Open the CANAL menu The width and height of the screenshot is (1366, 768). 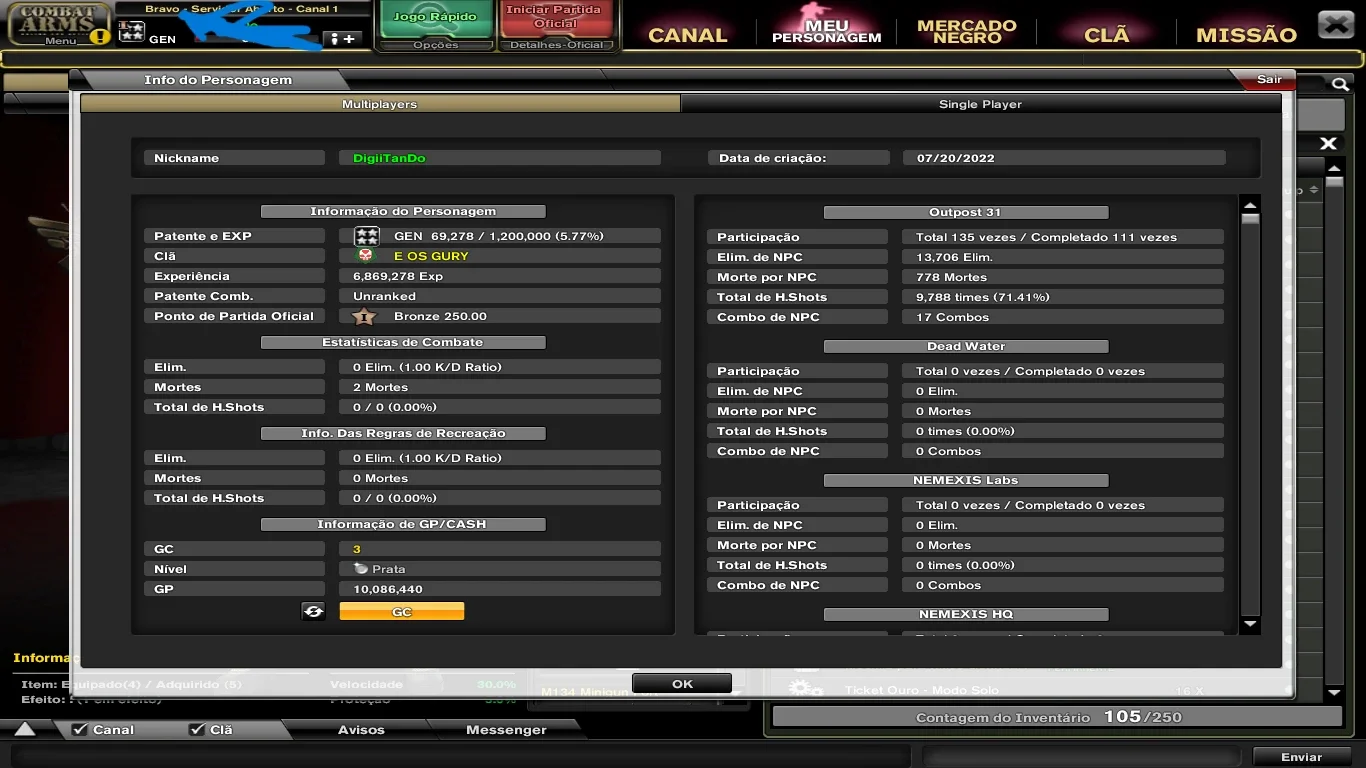(x=687, y=35)
